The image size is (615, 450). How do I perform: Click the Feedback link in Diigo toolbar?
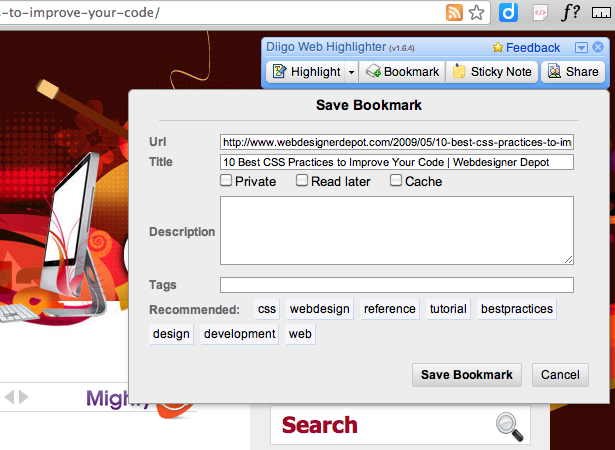[x=526, y=47]
